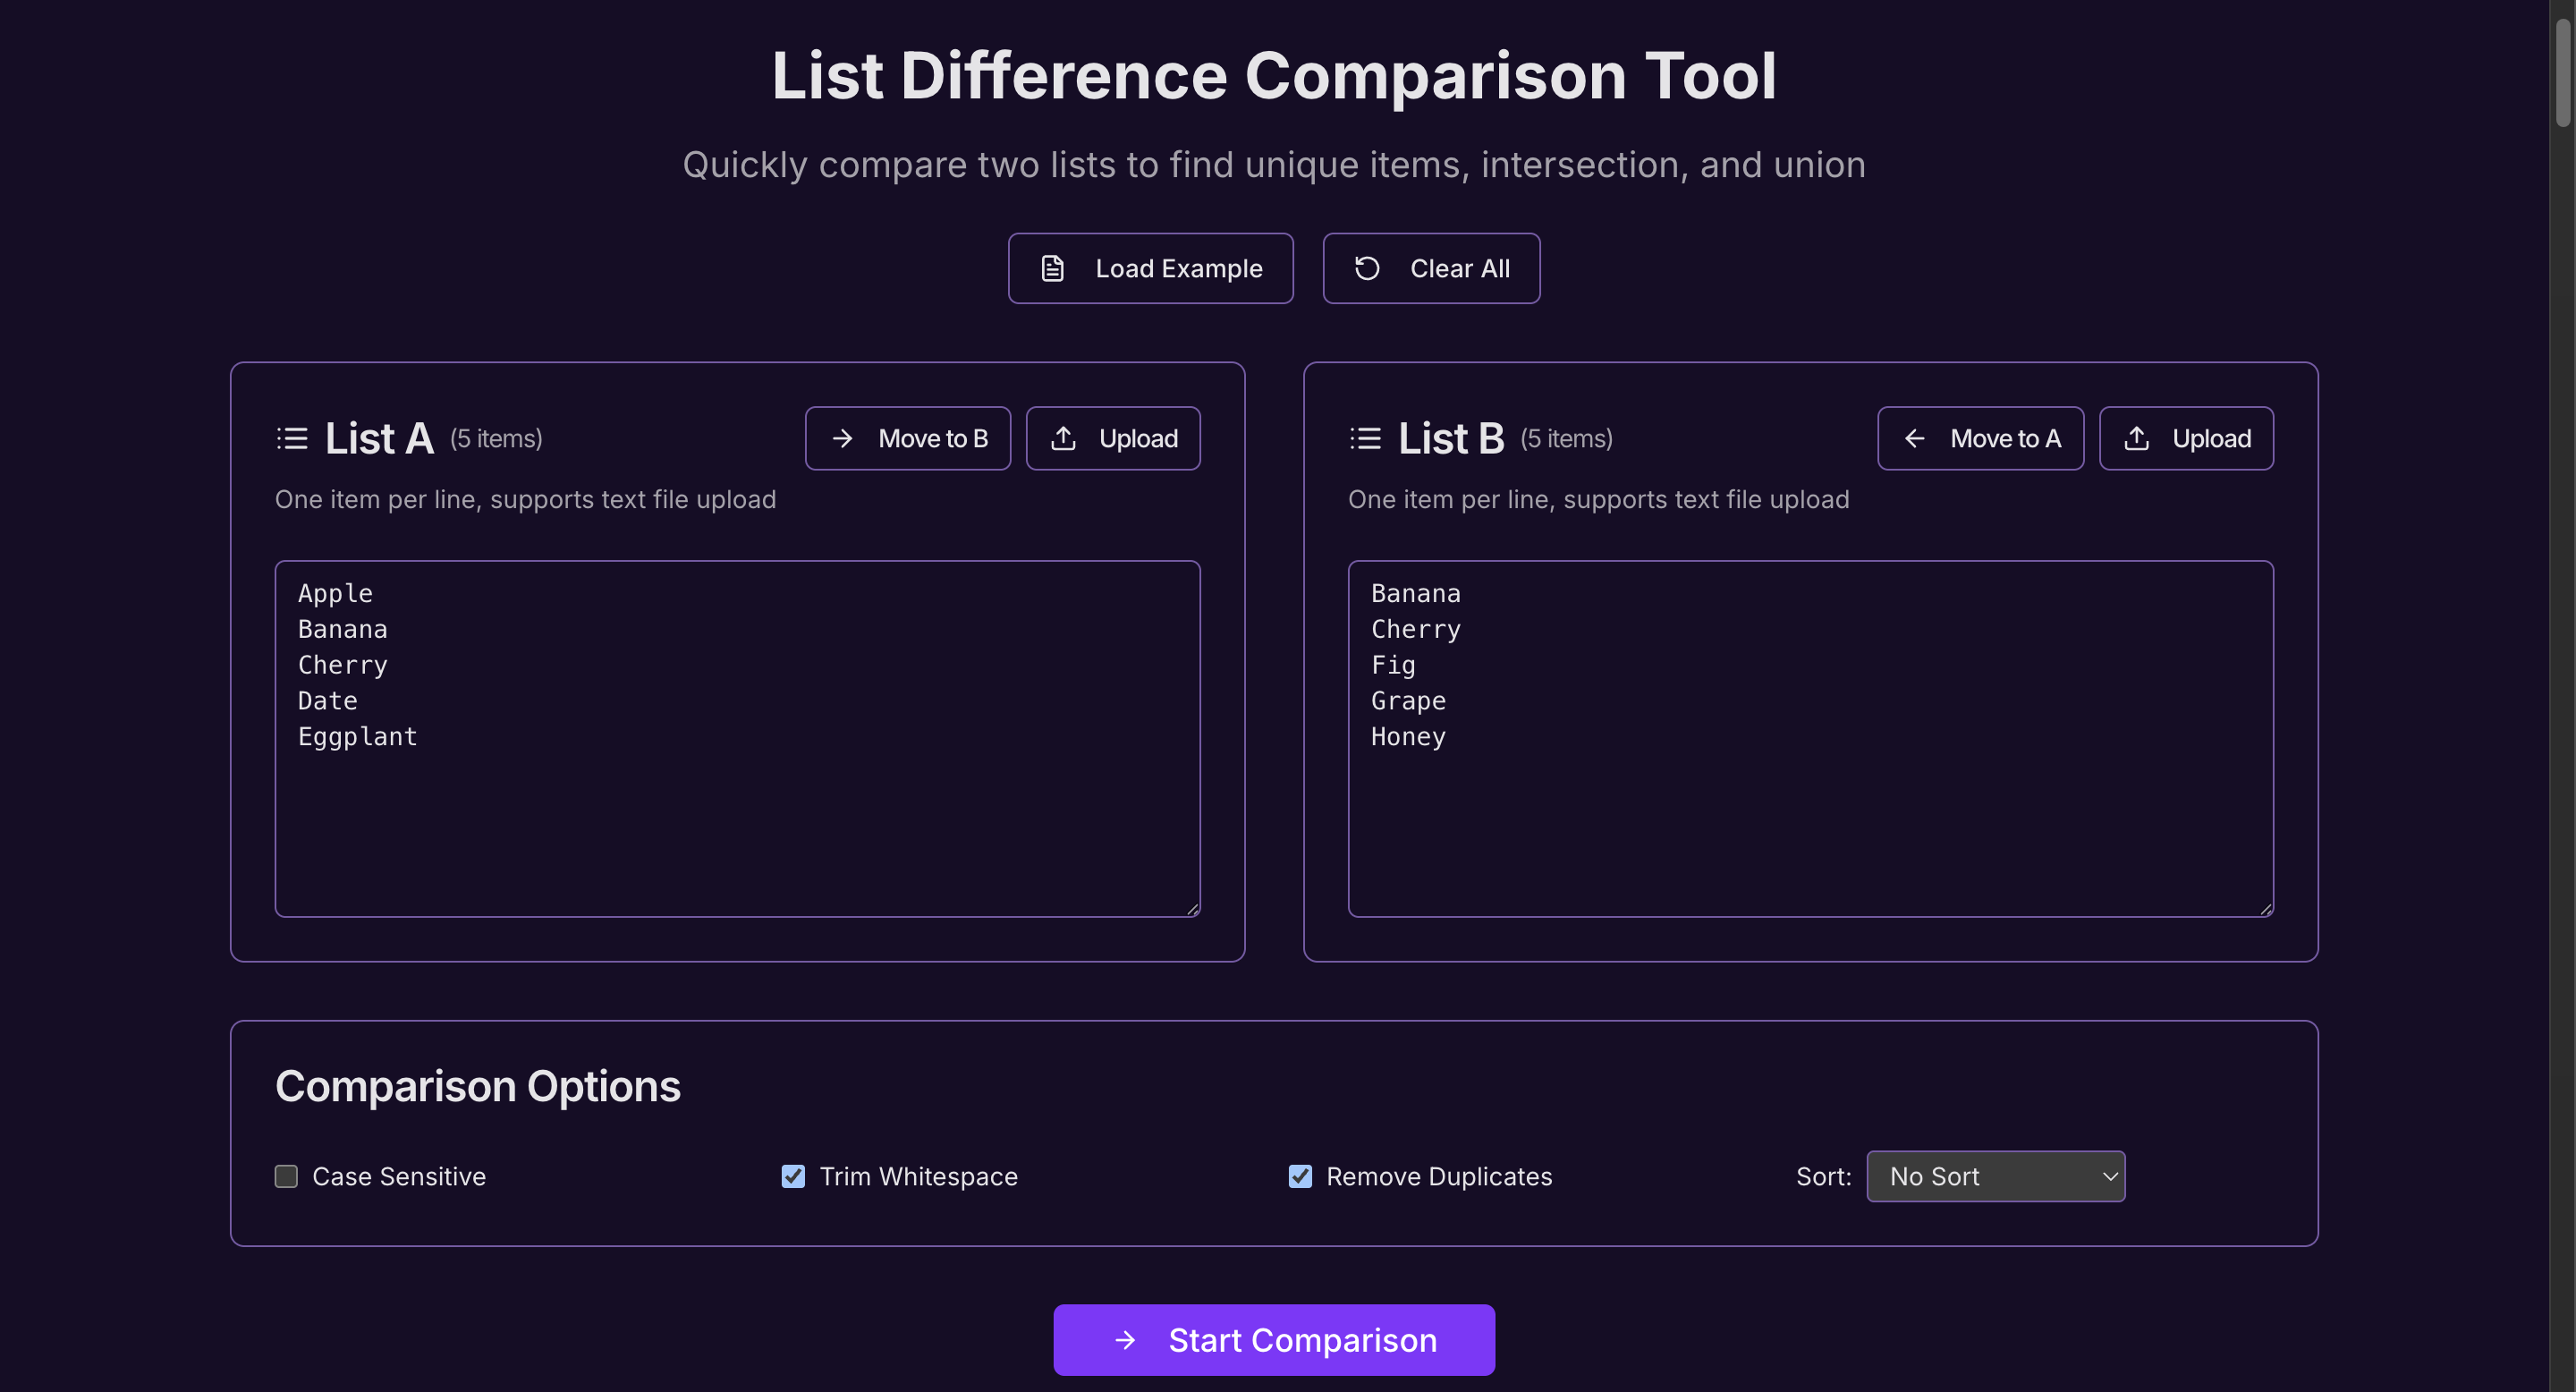Click List A's upload icon
Image resolution: width=2576 pixels, height=1392 pixels.
pyautogui.click(x=1063, y=438)
